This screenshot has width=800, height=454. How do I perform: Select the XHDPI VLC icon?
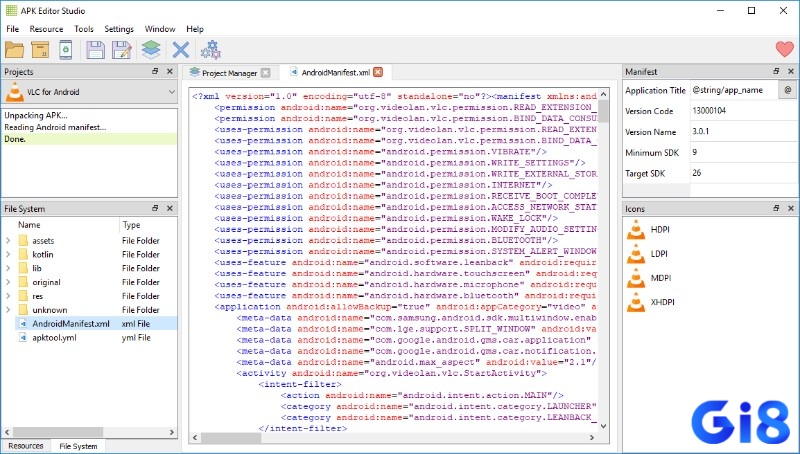point(636,302)
